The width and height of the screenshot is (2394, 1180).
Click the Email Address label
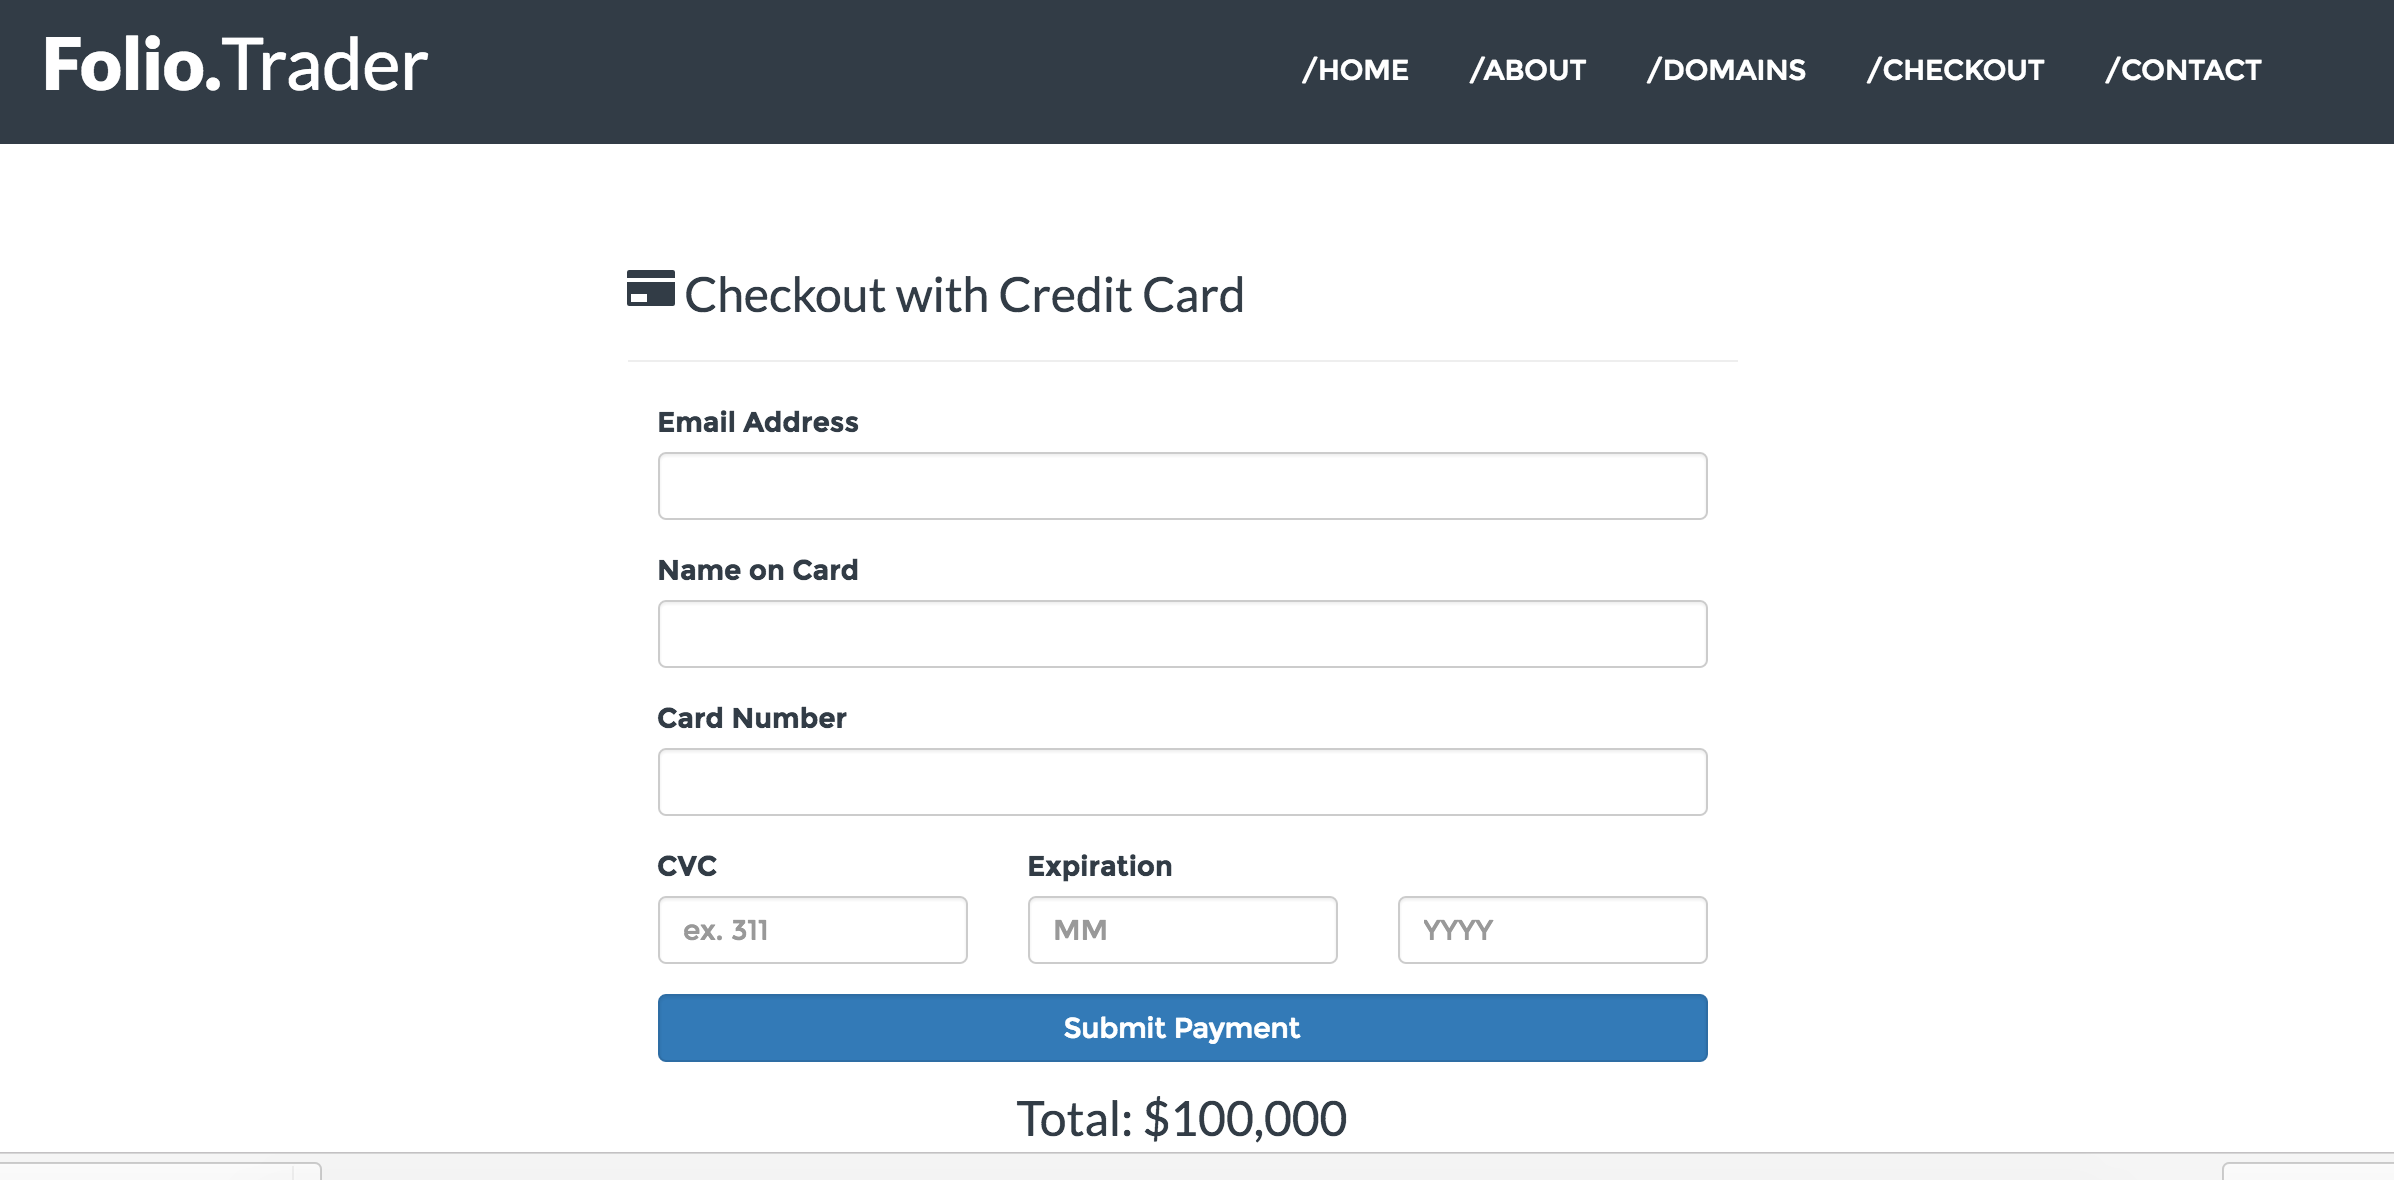click(x=758, y=422)
